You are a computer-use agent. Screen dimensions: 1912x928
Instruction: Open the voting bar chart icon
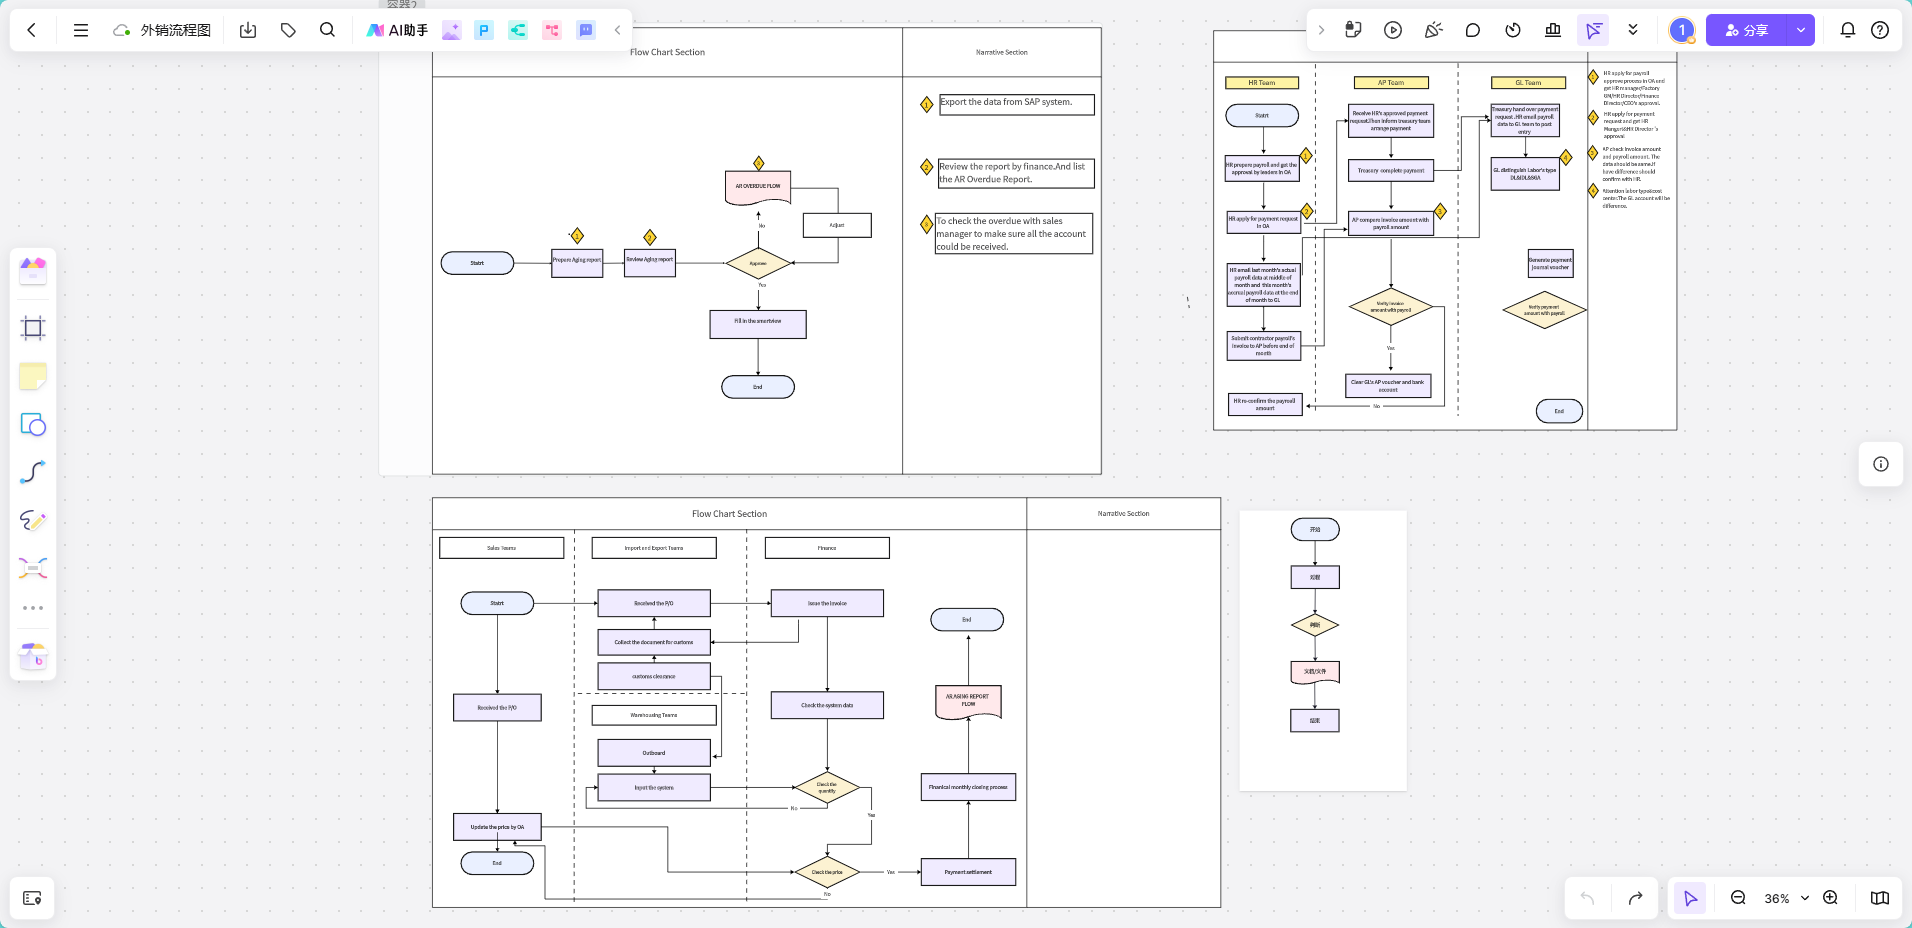pos(1553,30)
